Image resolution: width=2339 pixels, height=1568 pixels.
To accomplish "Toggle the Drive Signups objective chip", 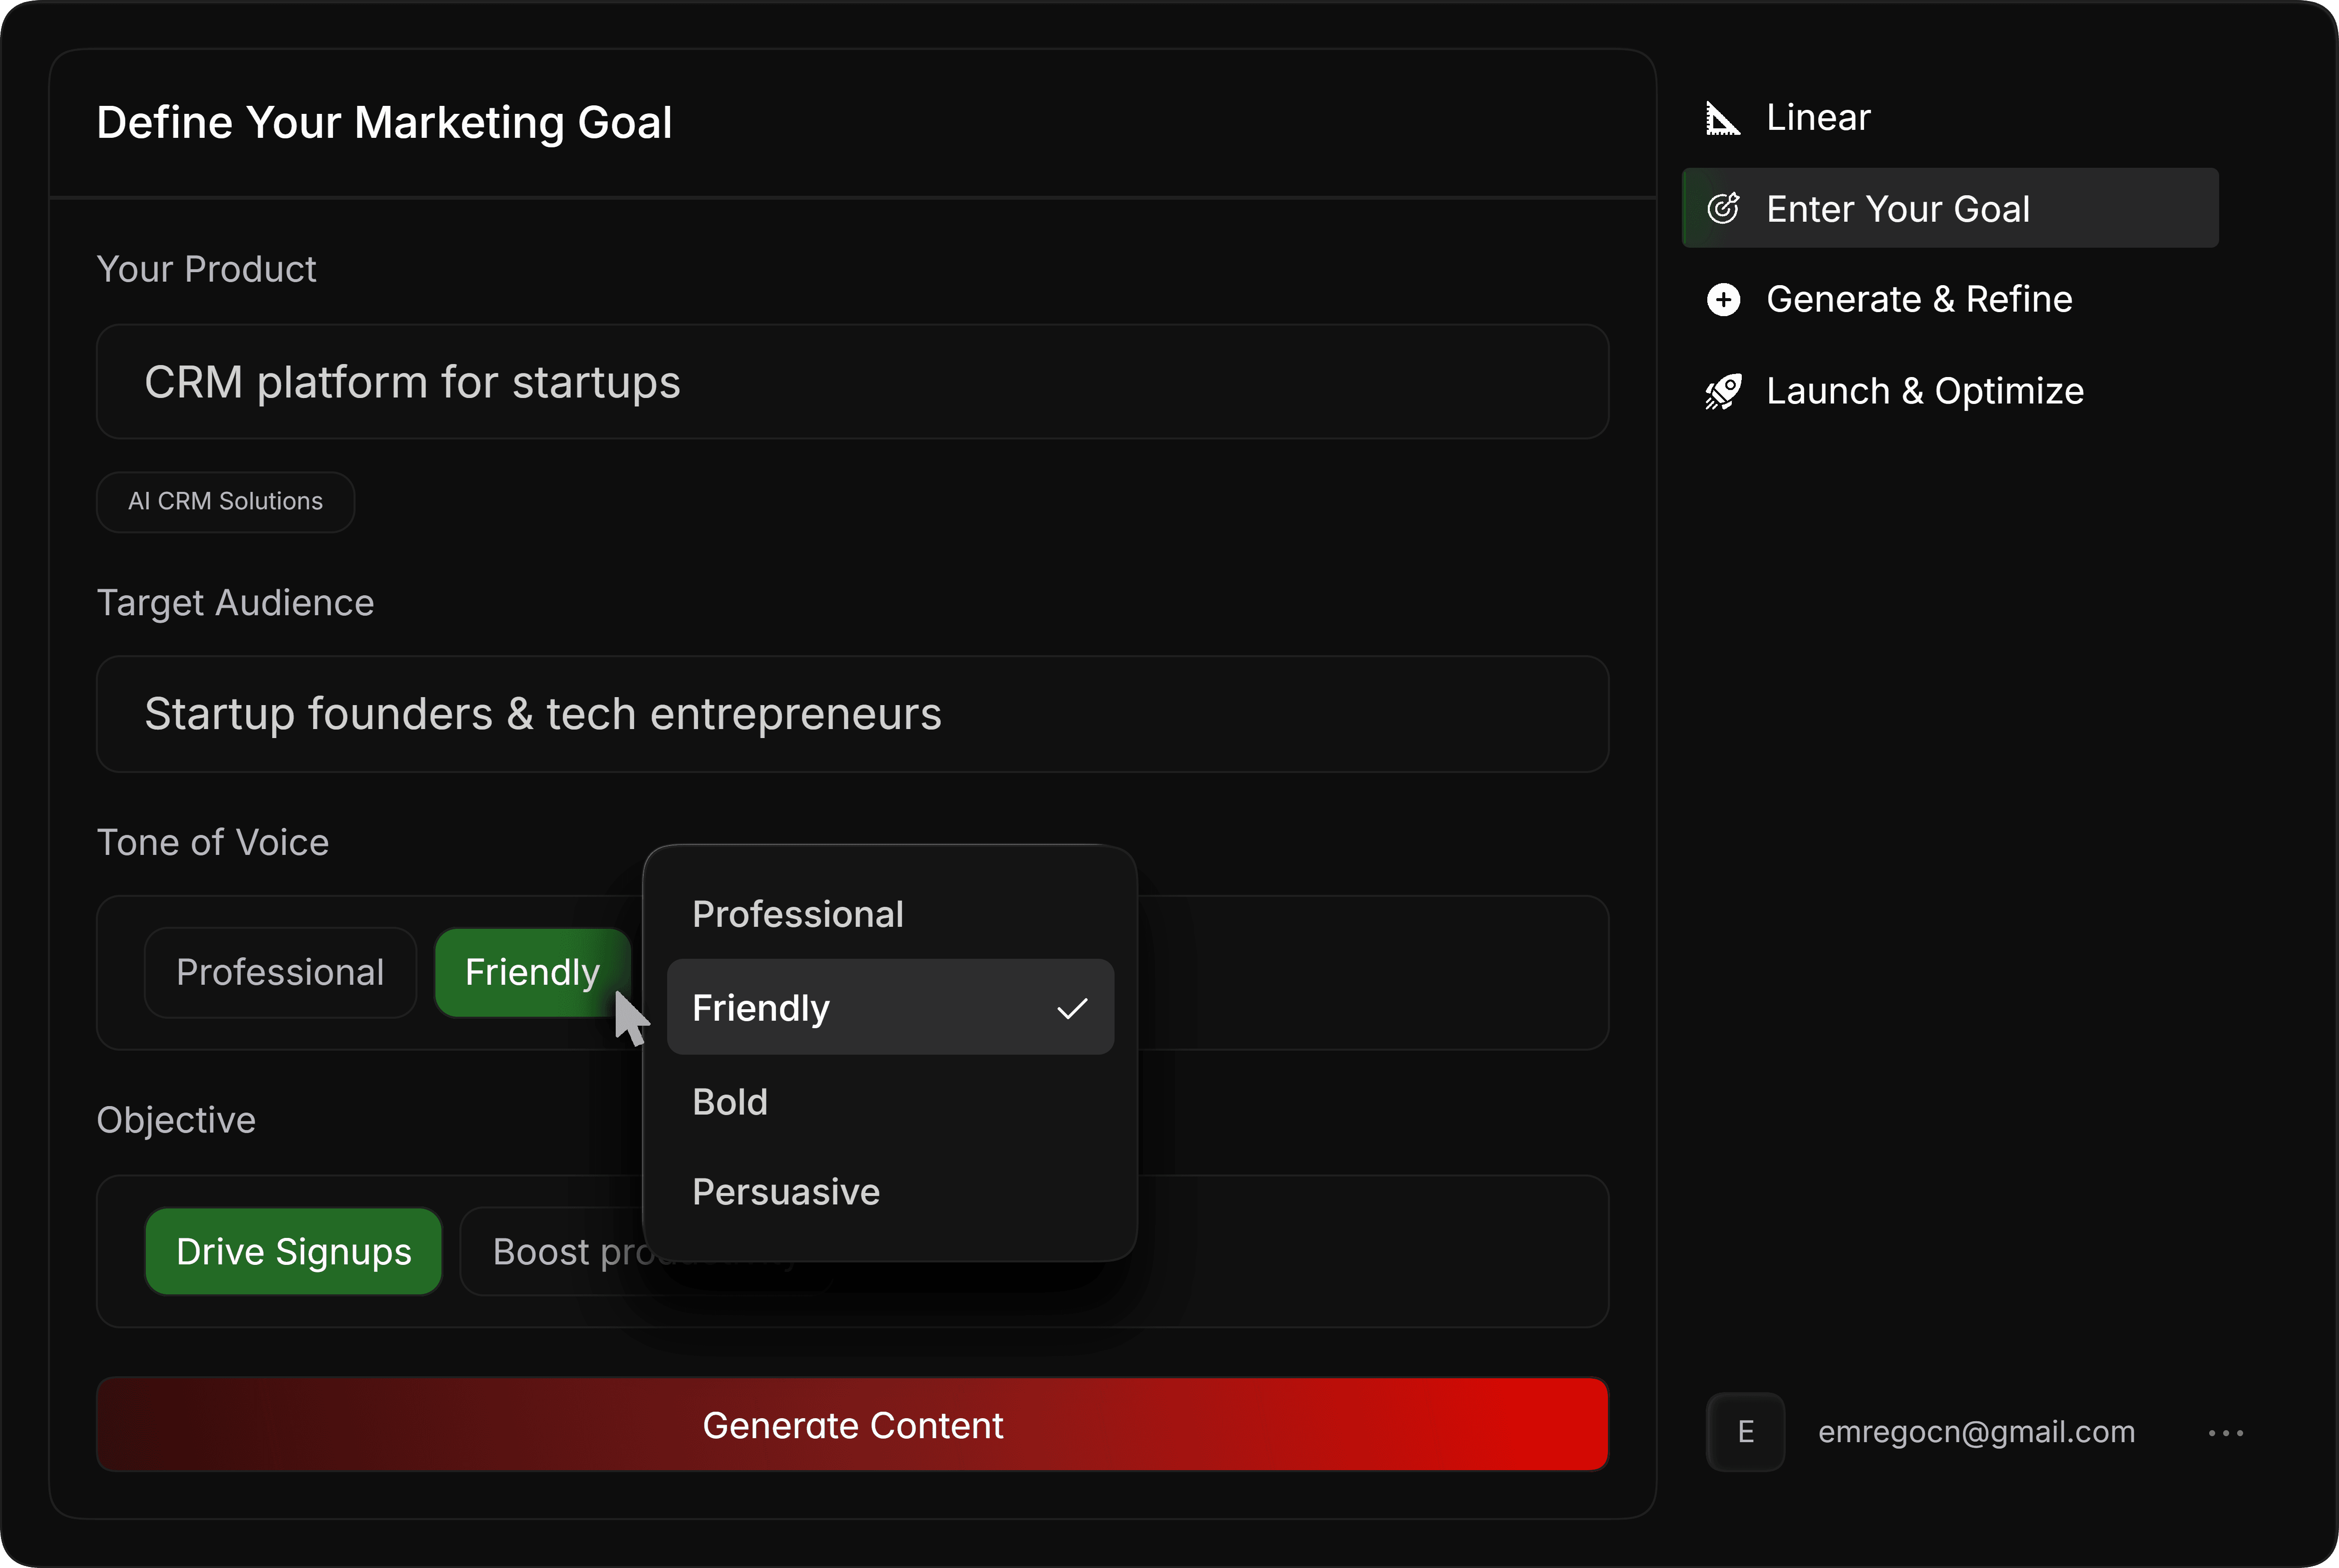I will click(x=293, y=1252).
